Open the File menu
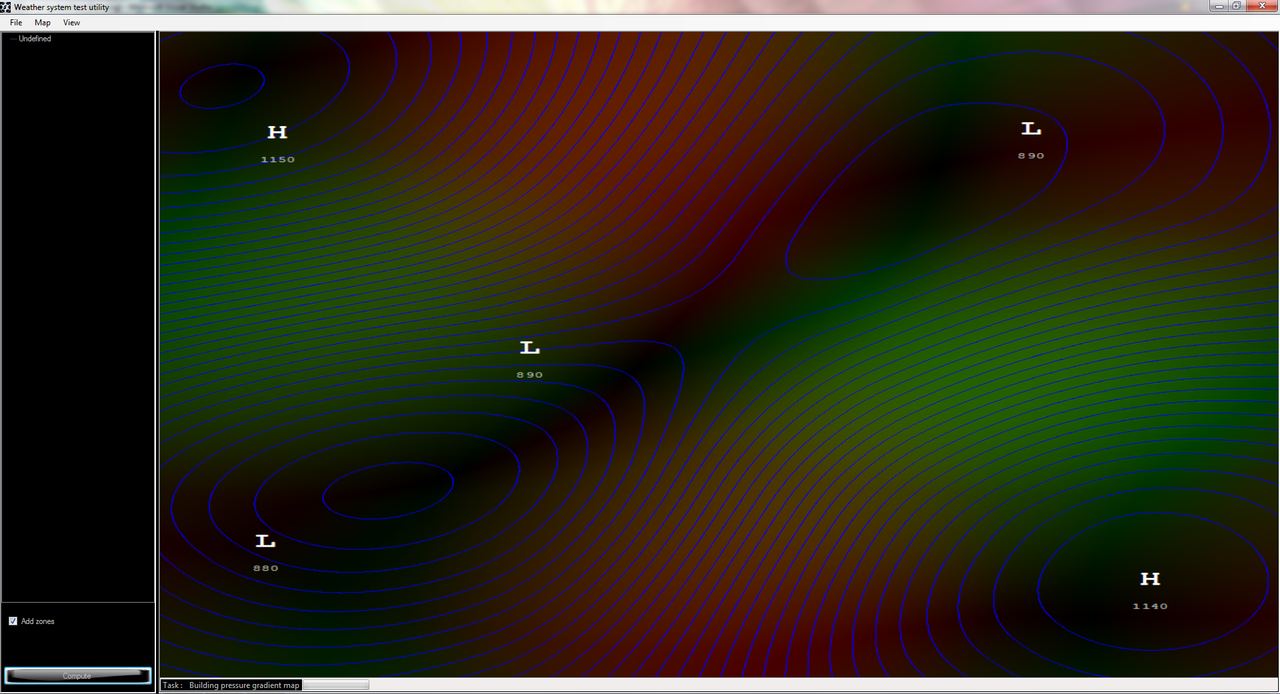Image resolution: width=1280 pixels, height=694 pixels. [16, 22]
